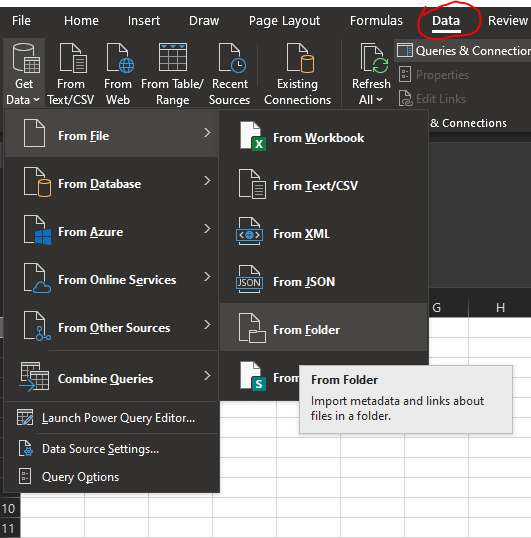Select the From Database menu entry
Image resolution: width=531 pixels, height=538 pixels.
(x=112, y=182)
